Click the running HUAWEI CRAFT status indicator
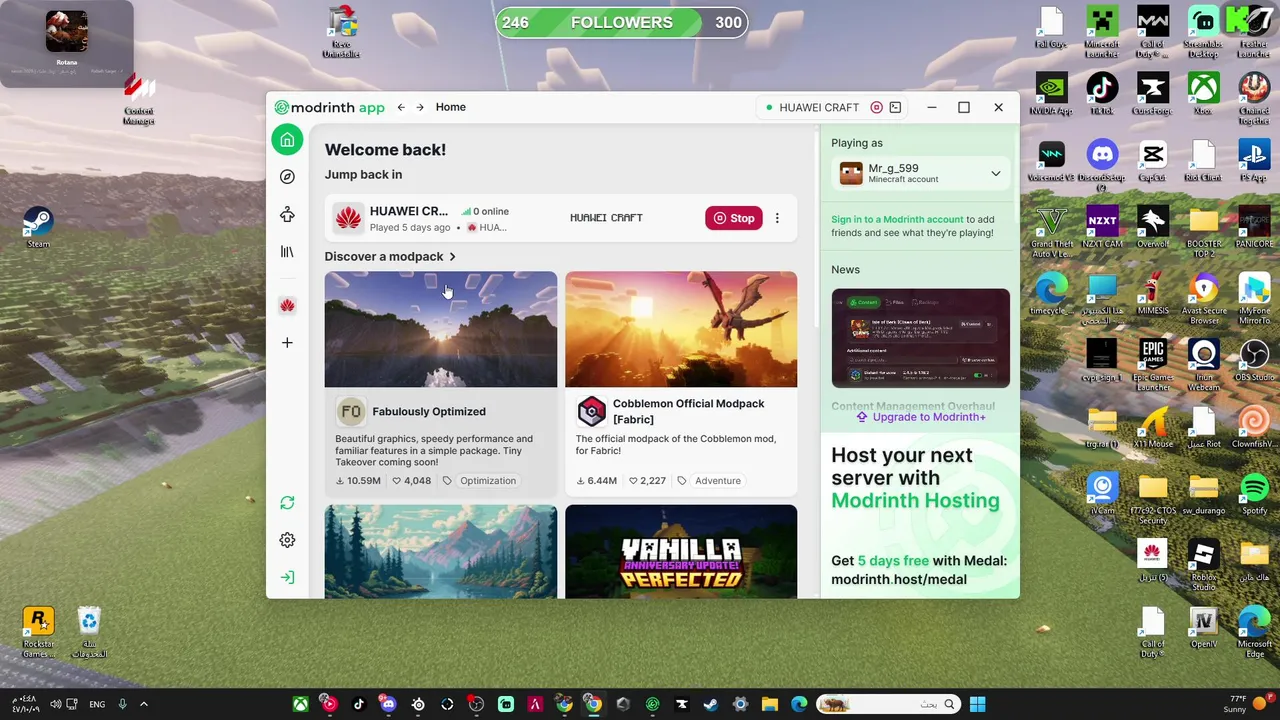 pyautogui.click(x=812, y=107)
